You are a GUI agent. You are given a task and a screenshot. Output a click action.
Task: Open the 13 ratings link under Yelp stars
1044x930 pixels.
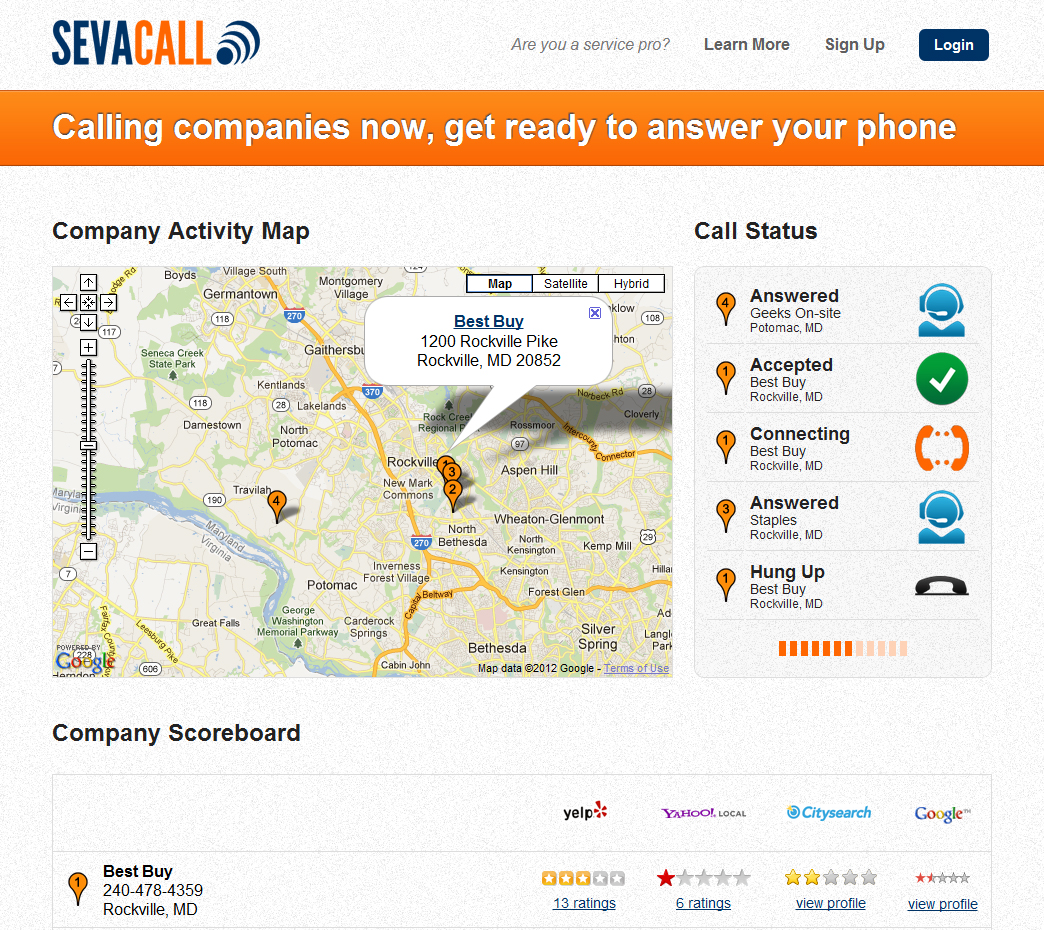tap(584, 902)
